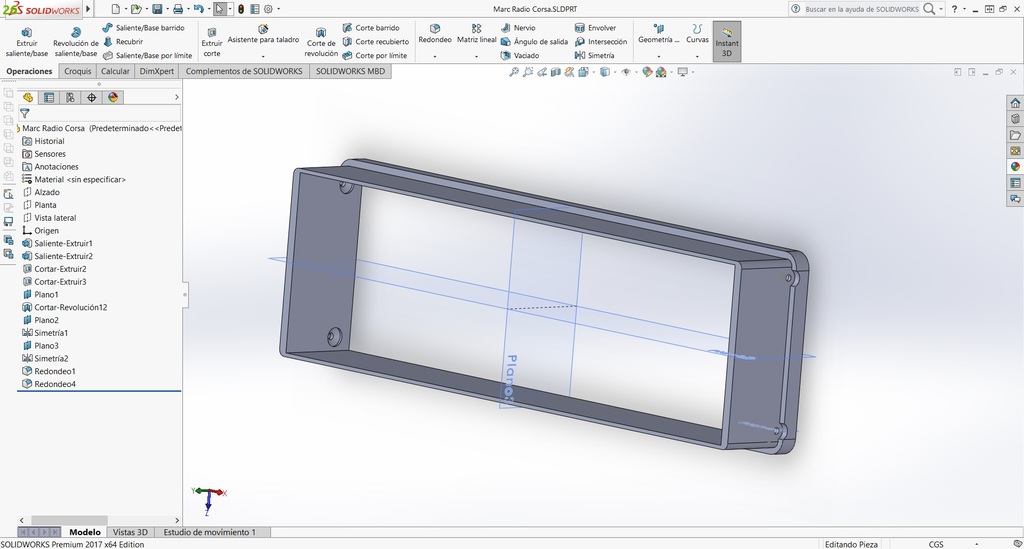Toggle the Instant 3D button
Image resolution: width=1024 pixels, height=549 pixels.
tap(727, 41)
